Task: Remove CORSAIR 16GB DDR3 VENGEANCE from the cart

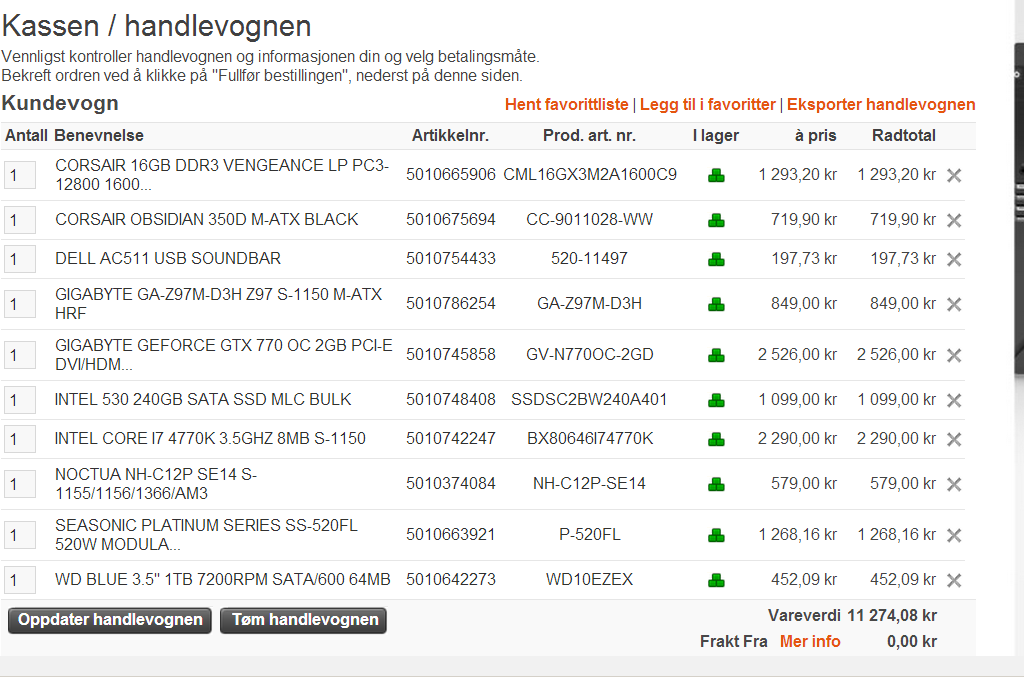Action: [x=954, y=176]
